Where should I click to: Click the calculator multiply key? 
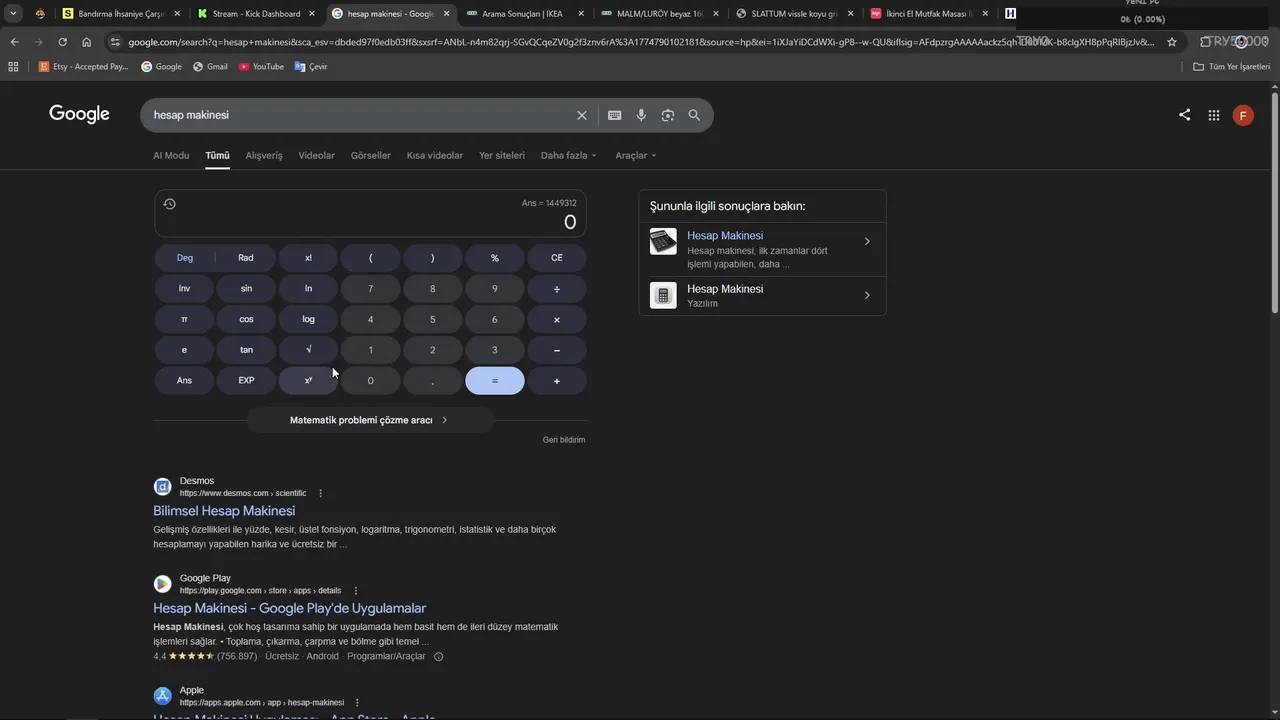pyautogui.click(x=557, y=320)
